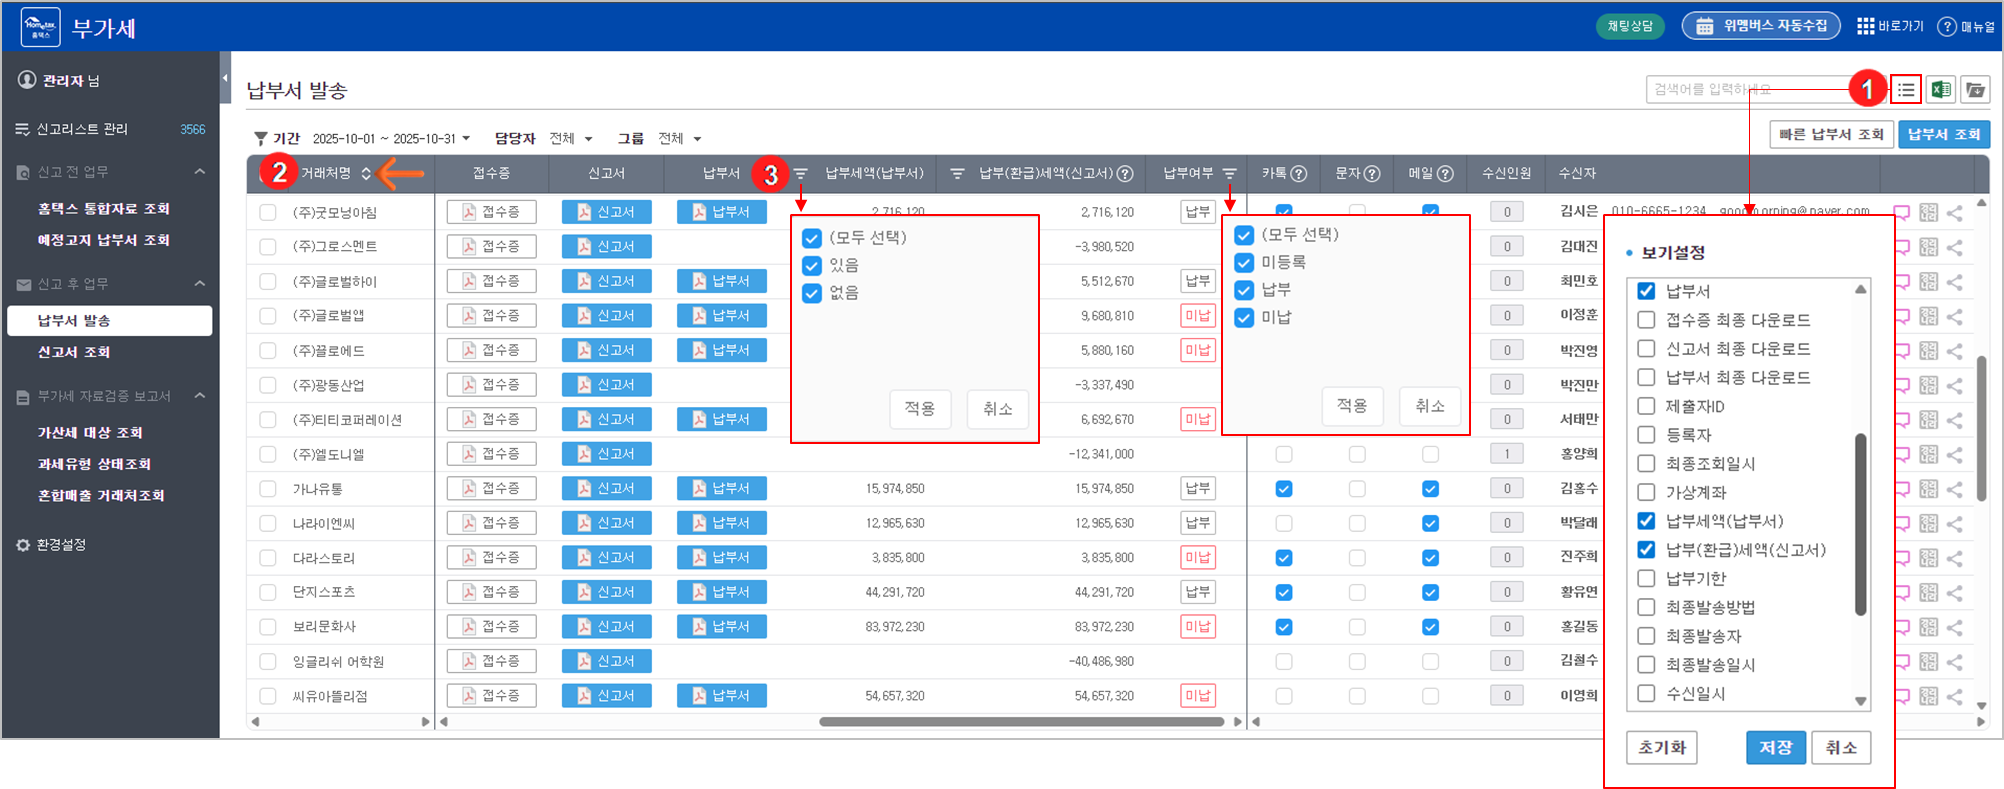Click the Hometax logo in the header
Screen dimensions: 2004x789
click(40, 27)
